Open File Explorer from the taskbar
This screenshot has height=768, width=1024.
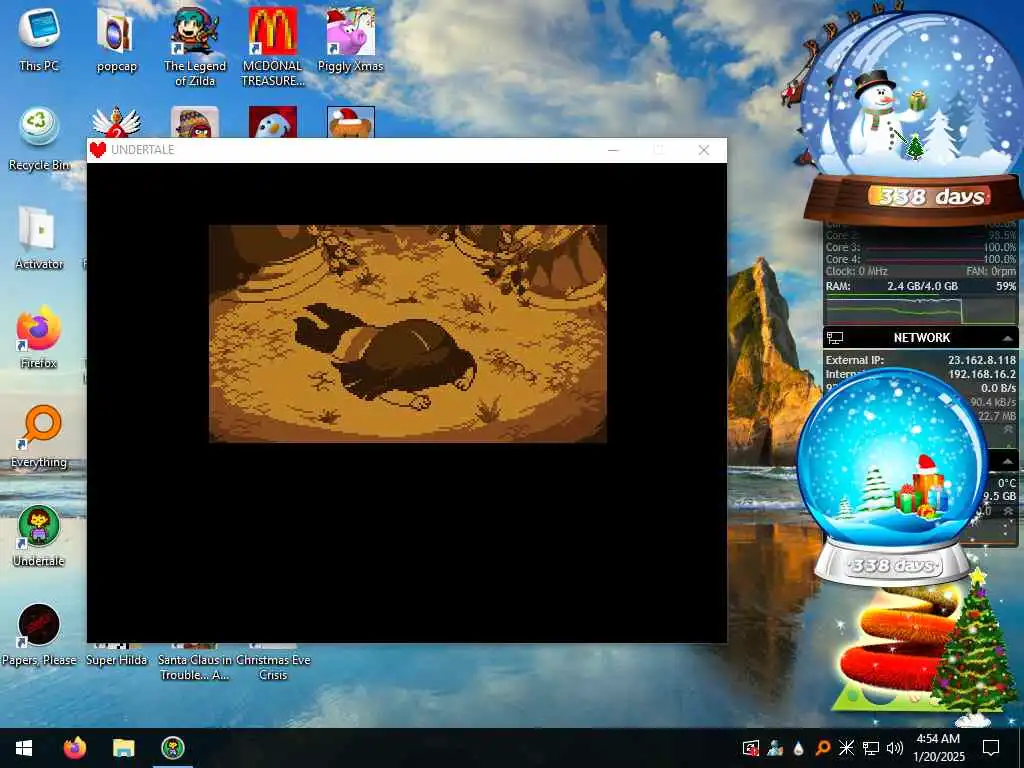(x=123, y=748)
